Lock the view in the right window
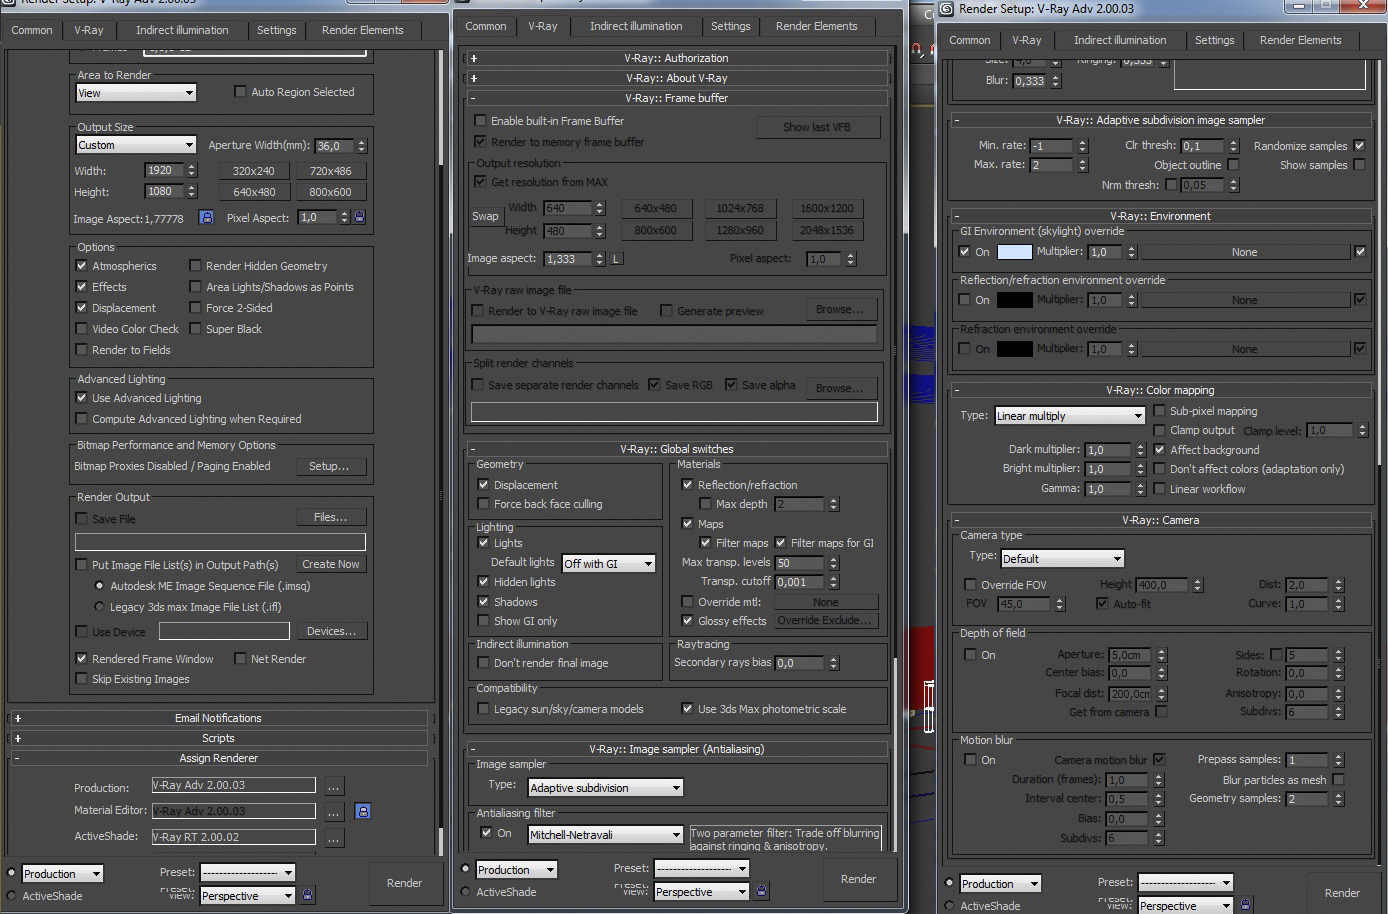 [x=1245, y=905]
